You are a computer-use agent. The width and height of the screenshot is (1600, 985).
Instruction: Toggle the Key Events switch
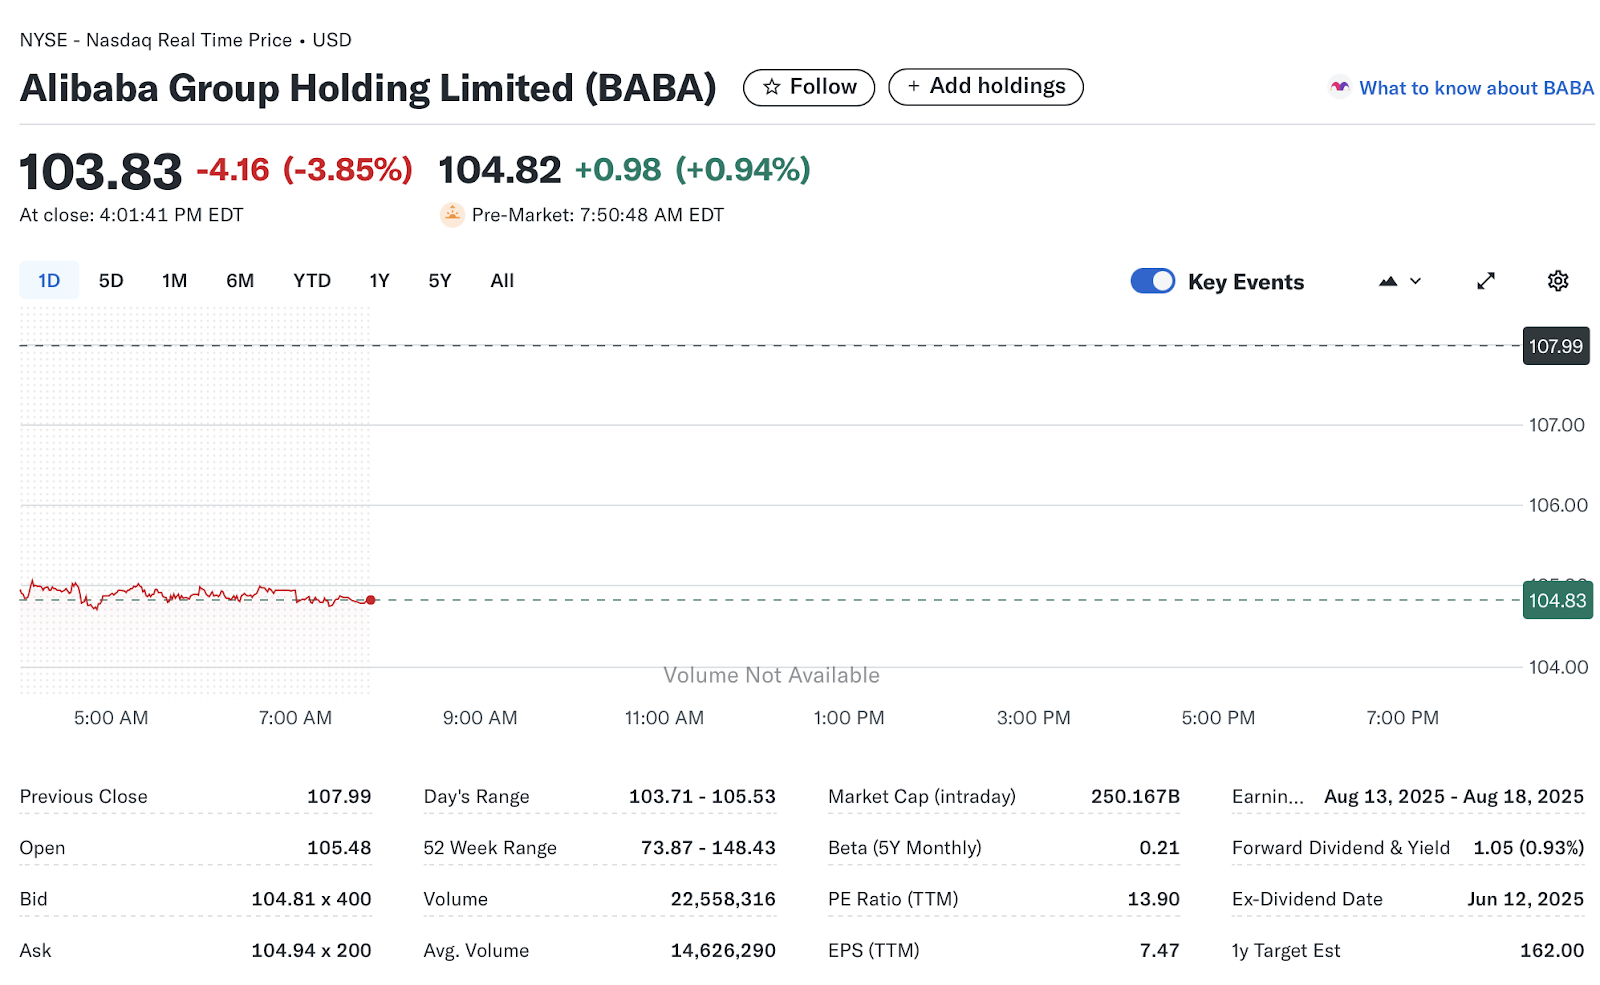click(x=1152, y=281)
